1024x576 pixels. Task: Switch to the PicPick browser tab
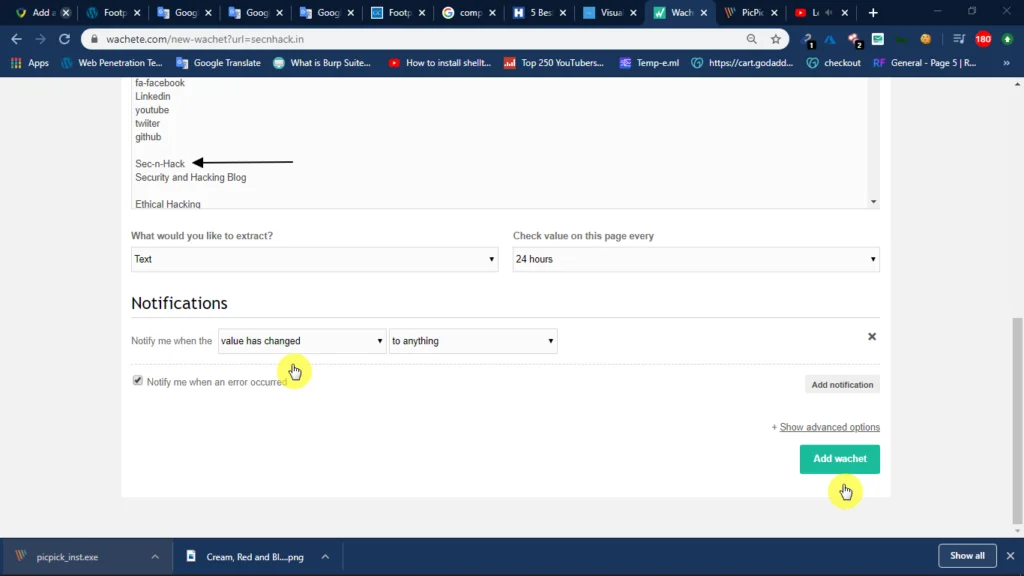(x=751, y=12)
